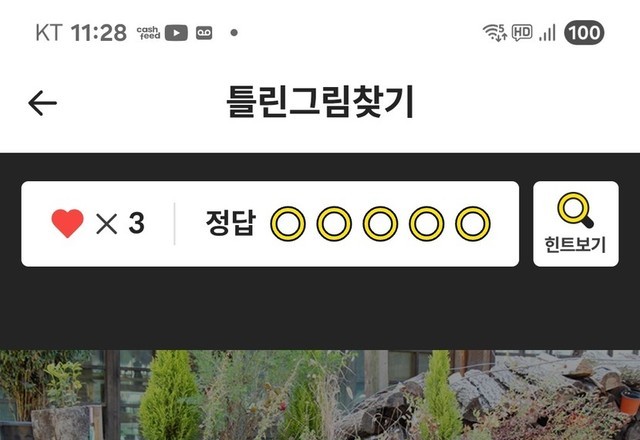Select the fourth yellow answer circle

point(427,224)
